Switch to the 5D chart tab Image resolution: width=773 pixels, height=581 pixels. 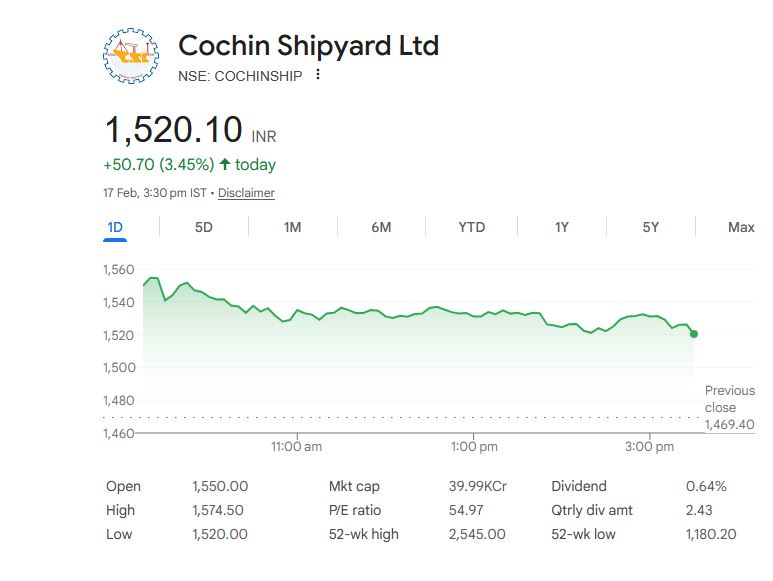[x=204, y=227]
